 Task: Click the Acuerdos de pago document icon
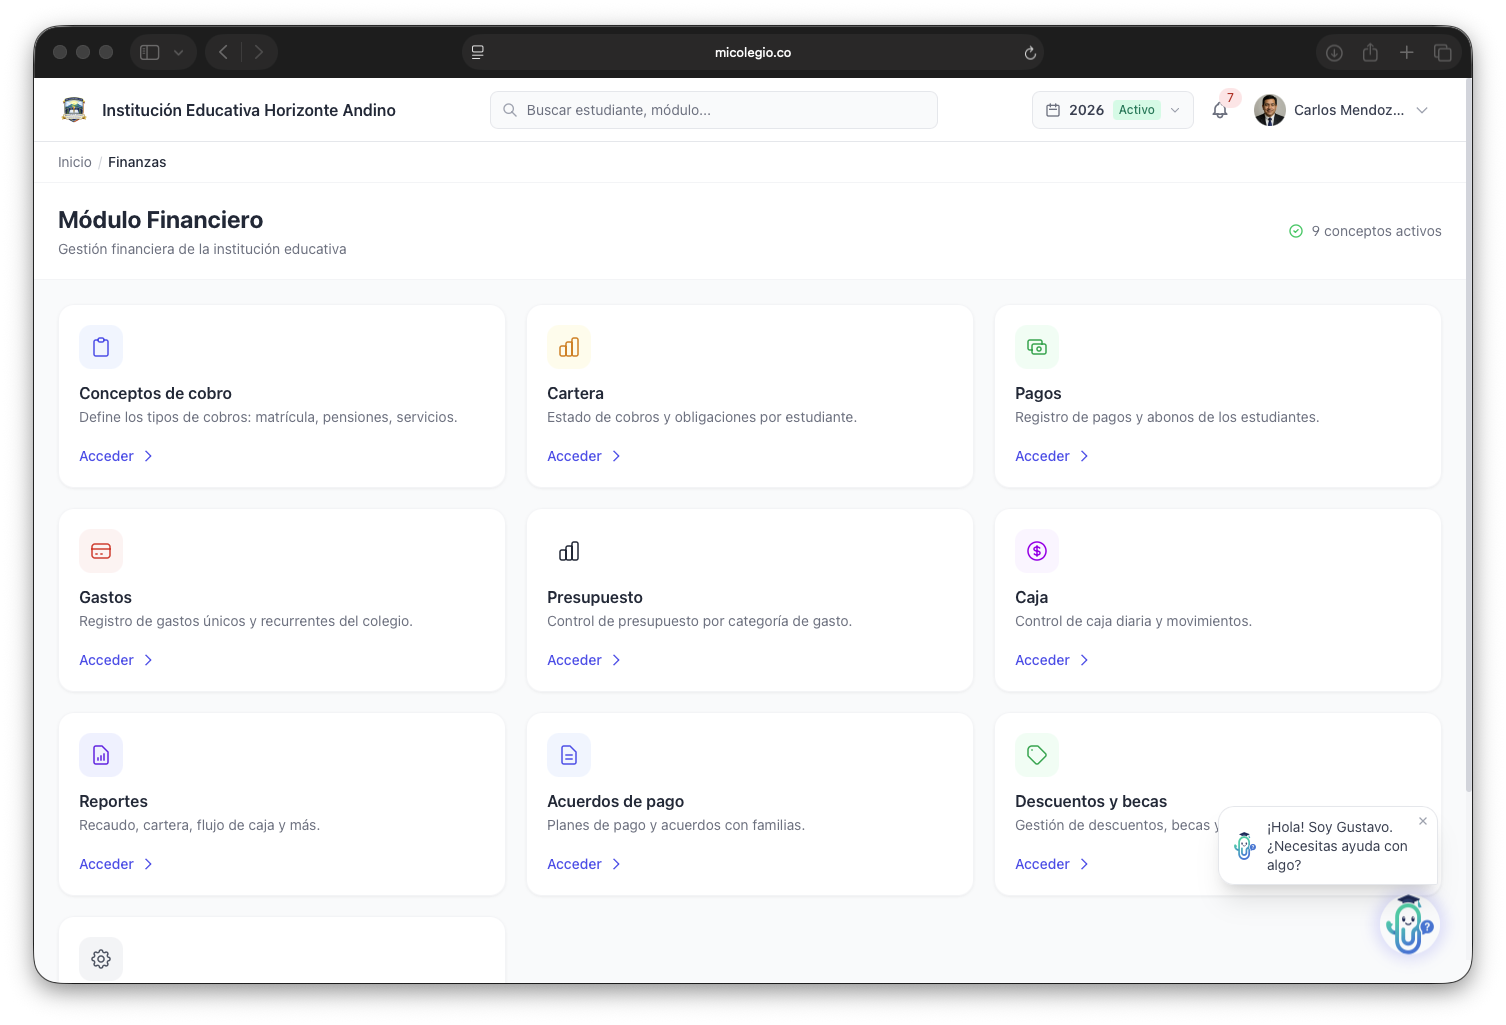pyautogui.click(x=569, y=755)
